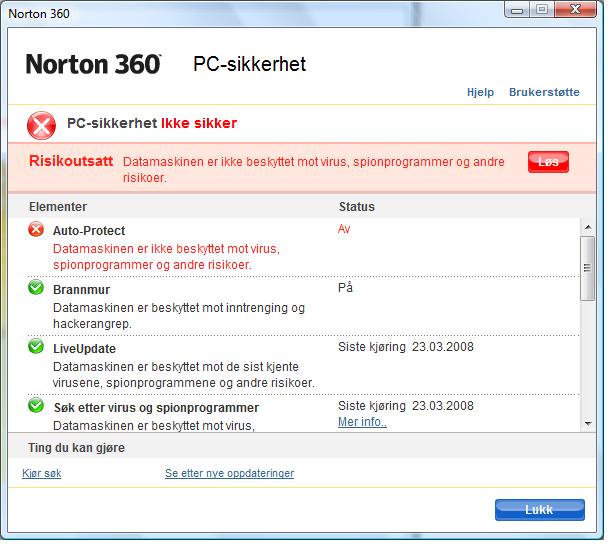611x548 pixels.
Task: Open the Brukerstøtte support link
Action: (x=544, y=92)
